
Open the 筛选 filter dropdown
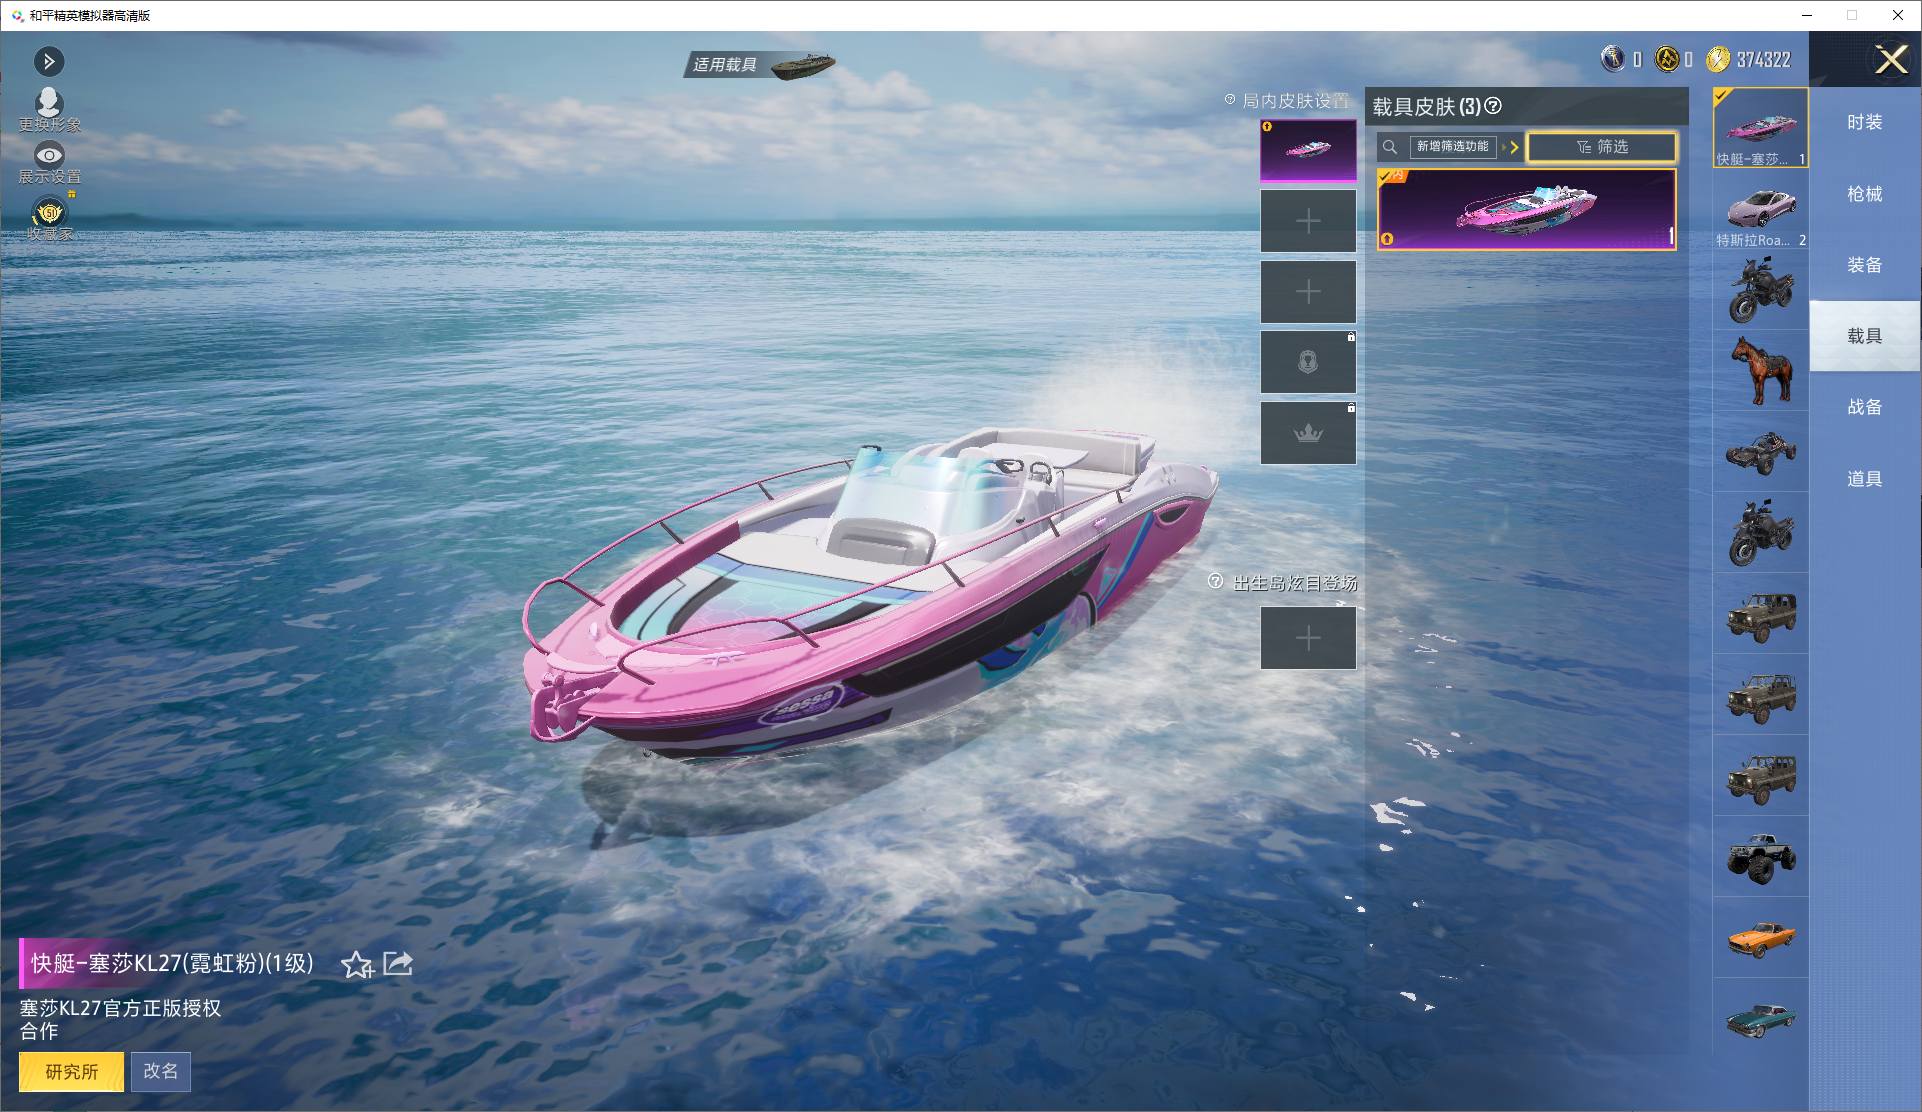coord(1602,147)
